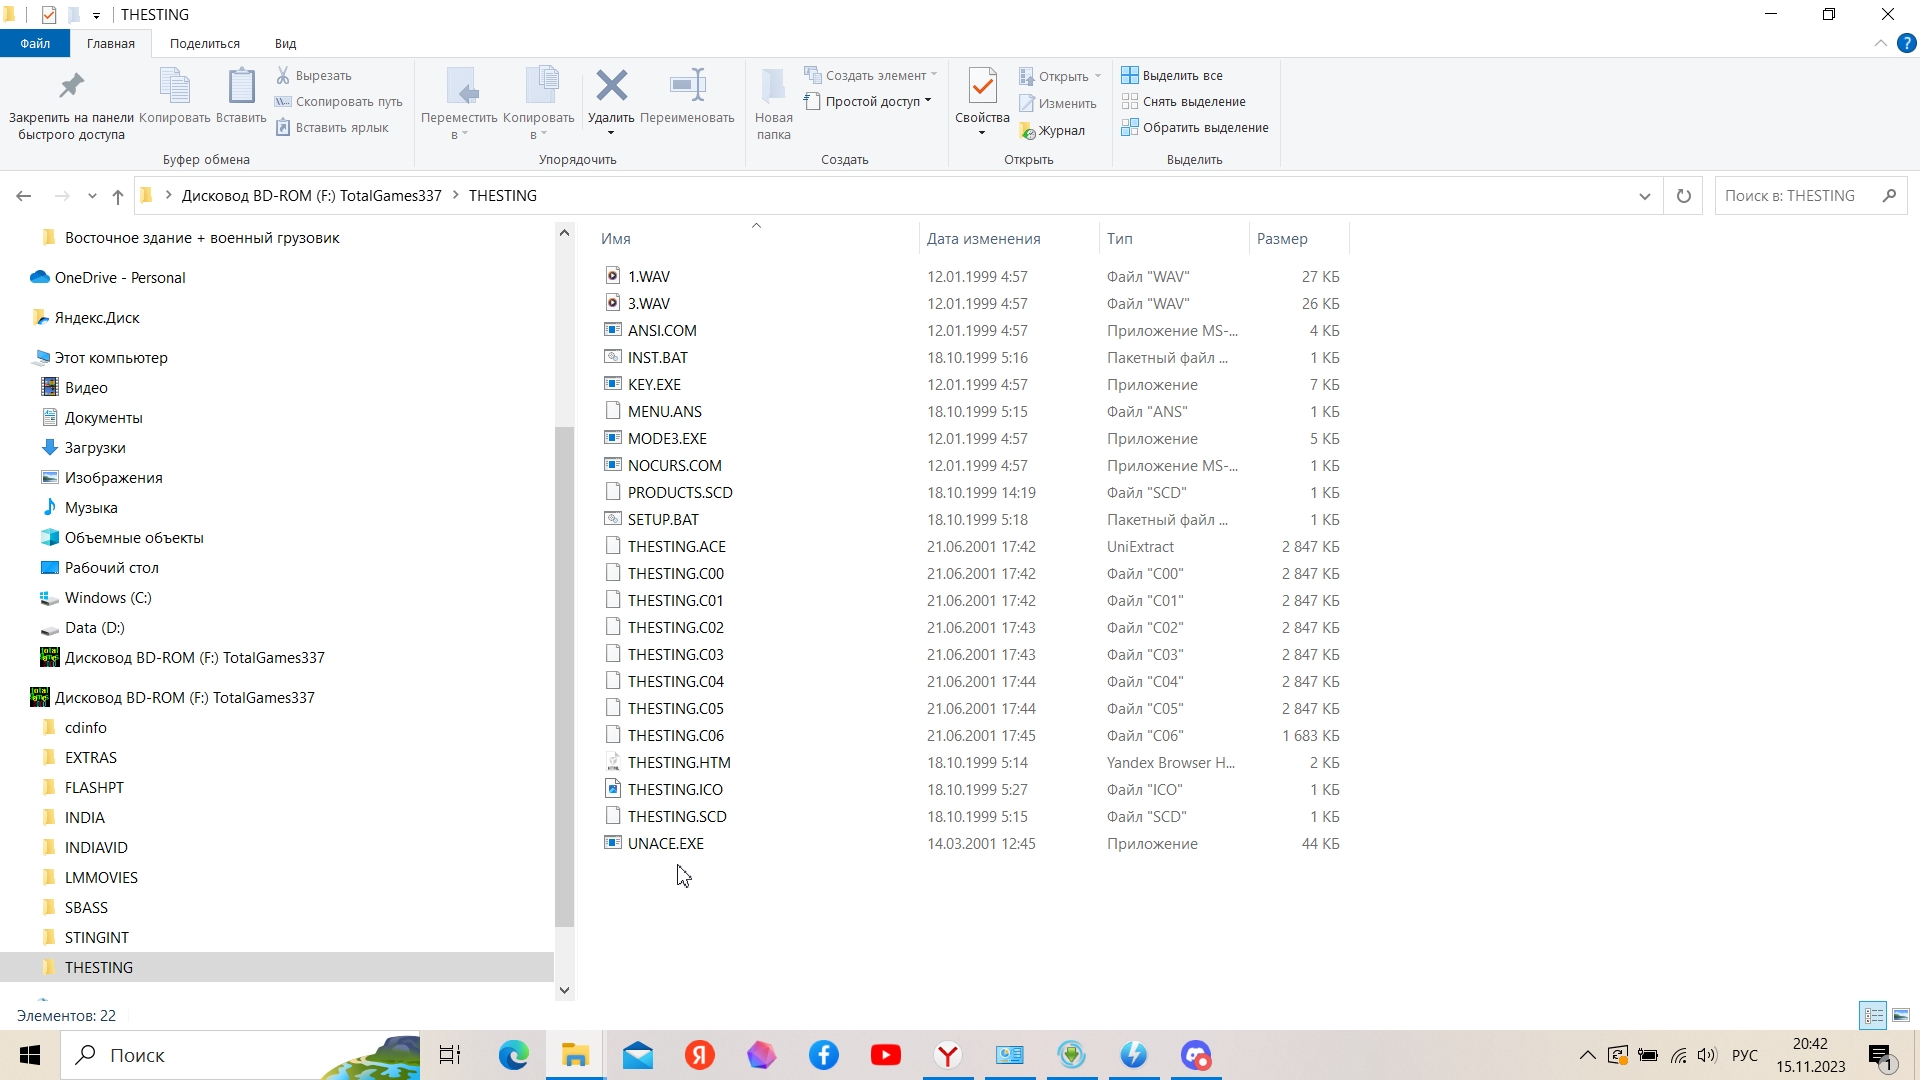
Task: Open the recent locations dropdown arrow
Action: pos(92,196)
